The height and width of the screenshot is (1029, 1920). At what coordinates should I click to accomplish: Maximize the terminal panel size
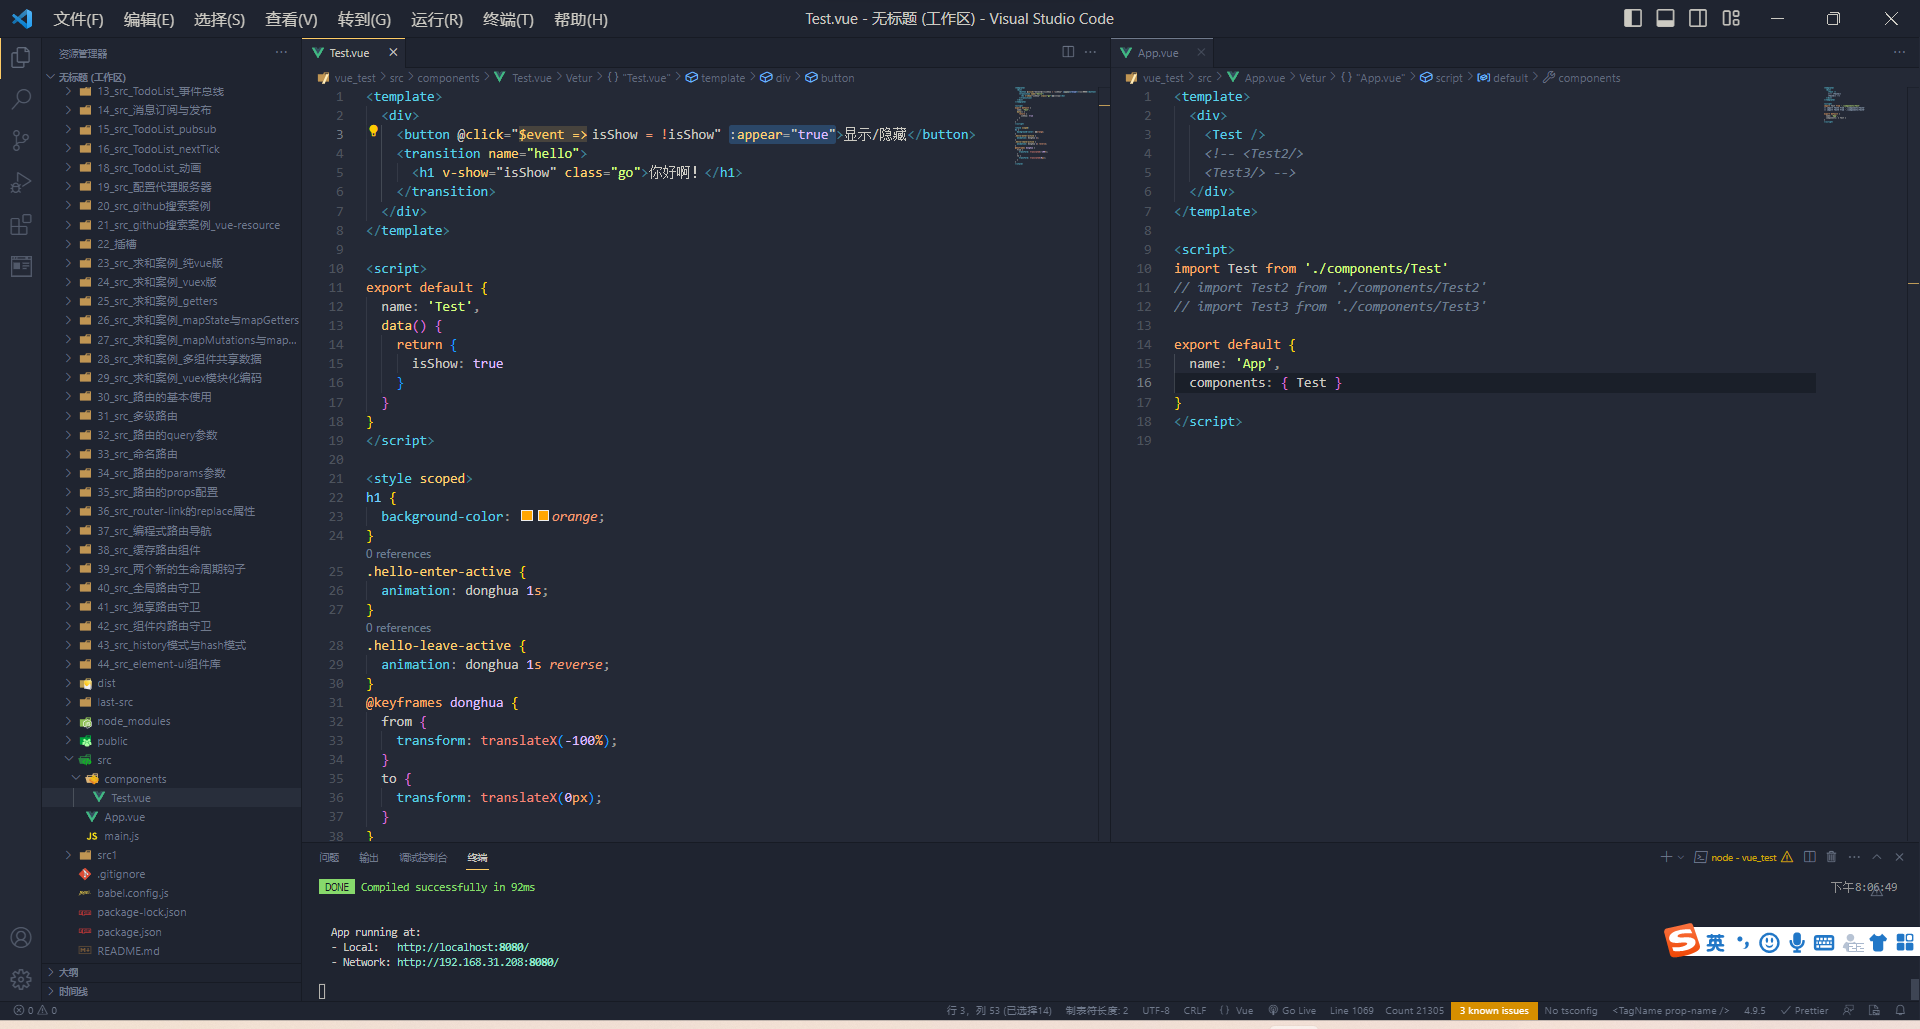(1877, 857)
